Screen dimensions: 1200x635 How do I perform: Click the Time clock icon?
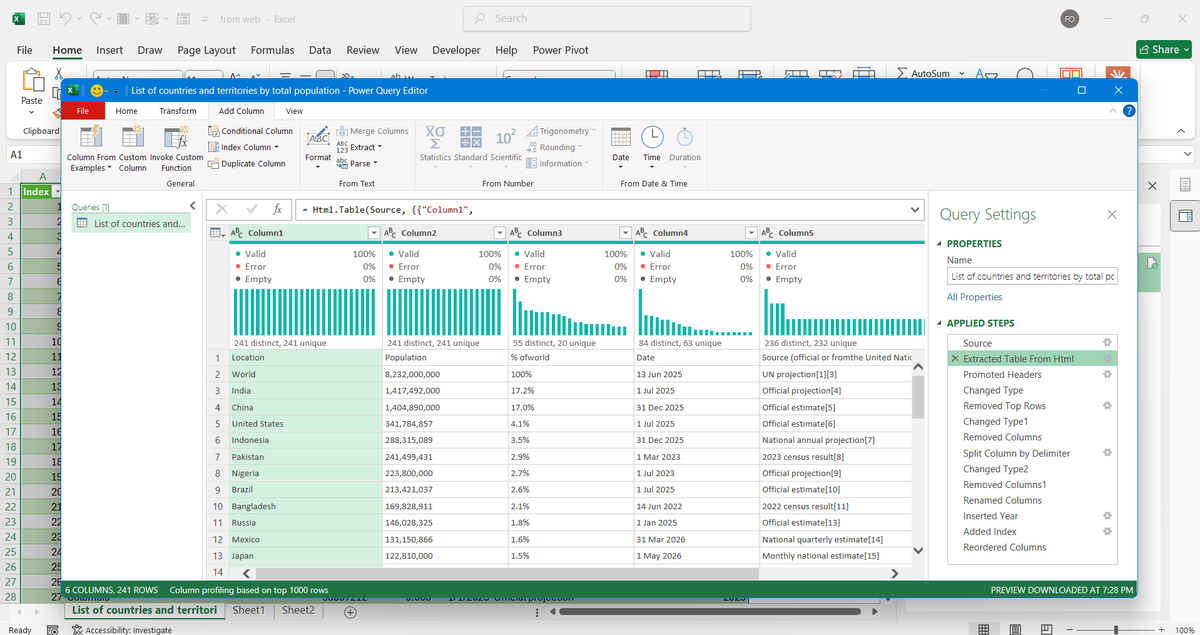[x=652, y=137]
